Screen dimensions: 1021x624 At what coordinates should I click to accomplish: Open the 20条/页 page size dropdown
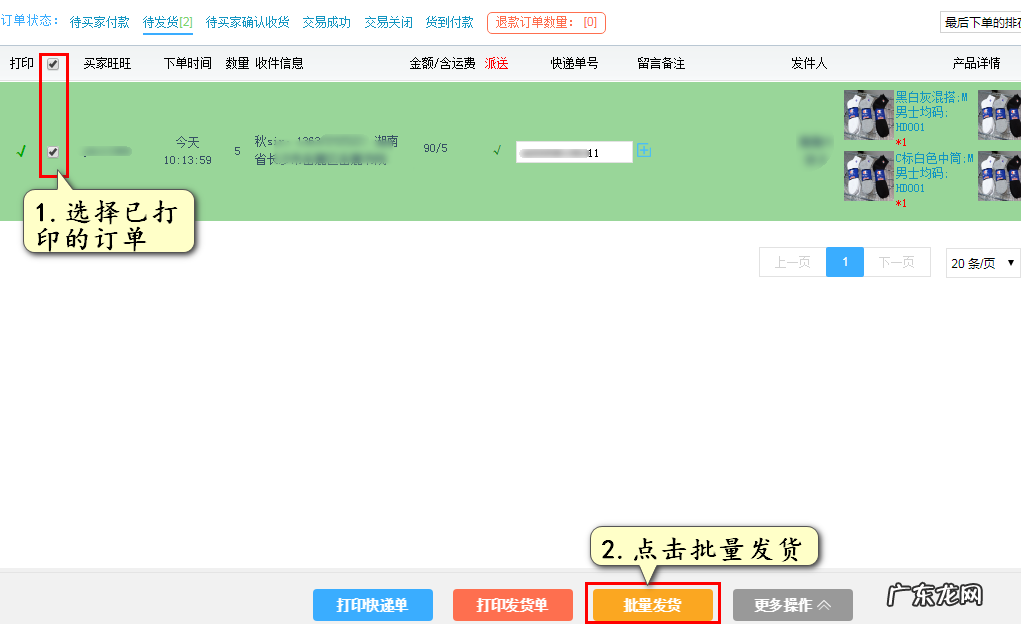point(984,262)
